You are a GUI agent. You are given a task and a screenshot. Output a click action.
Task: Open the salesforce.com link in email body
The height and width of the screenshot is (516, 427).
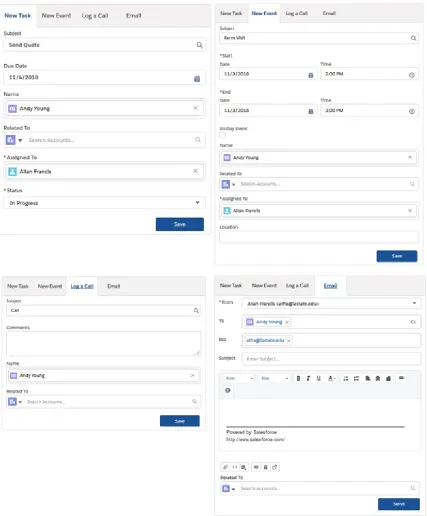(x=255, y=440)
